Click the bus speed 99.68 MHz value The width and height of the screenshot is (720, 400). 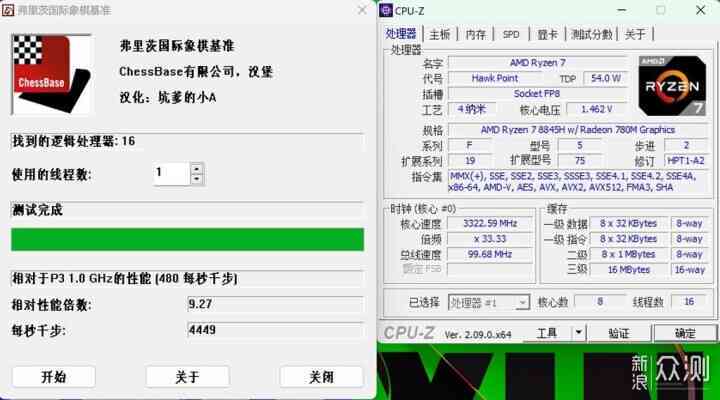click(490, 254)
